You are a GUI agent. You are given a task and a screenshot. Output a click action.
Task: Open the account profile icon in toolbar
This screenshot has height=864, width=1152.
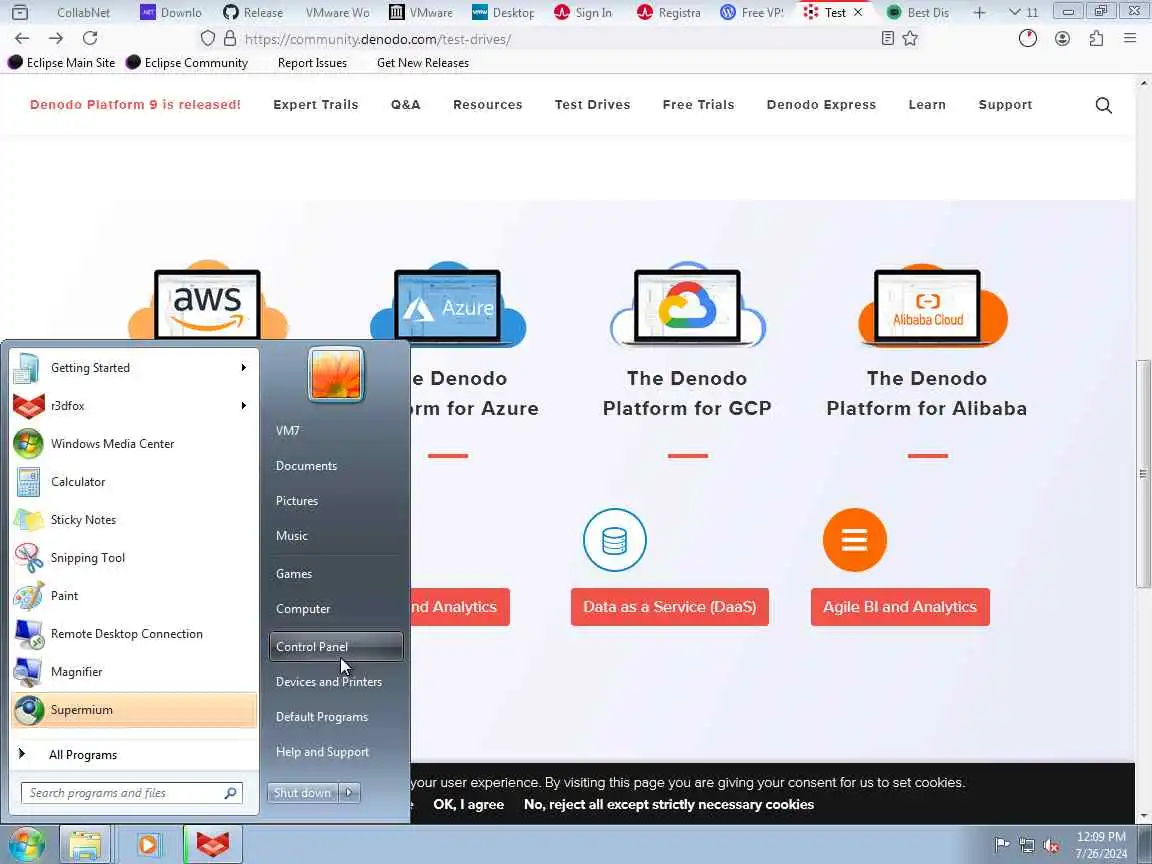click(x=1062, y=38)
